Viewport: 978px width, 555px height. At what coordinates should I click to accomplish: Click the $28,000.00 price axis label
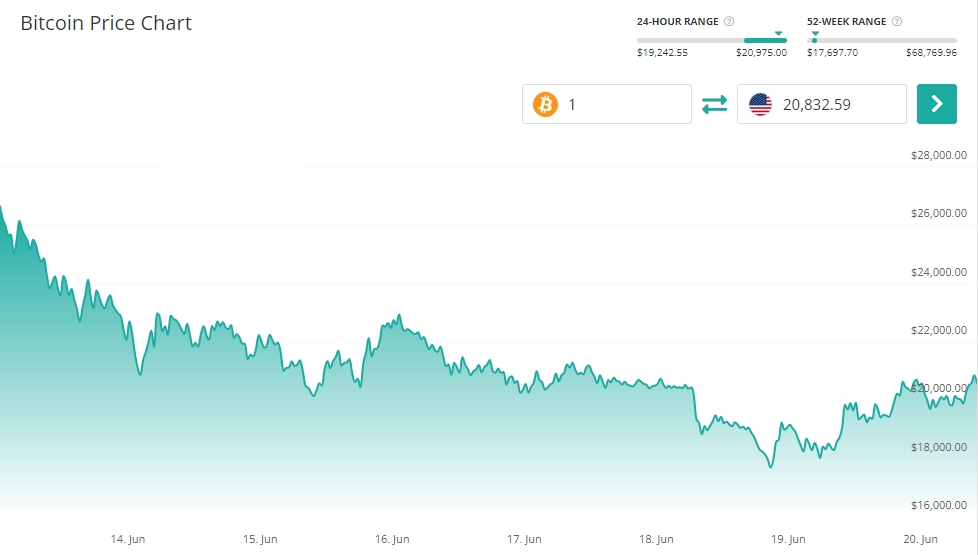click(x=939, y=155)
